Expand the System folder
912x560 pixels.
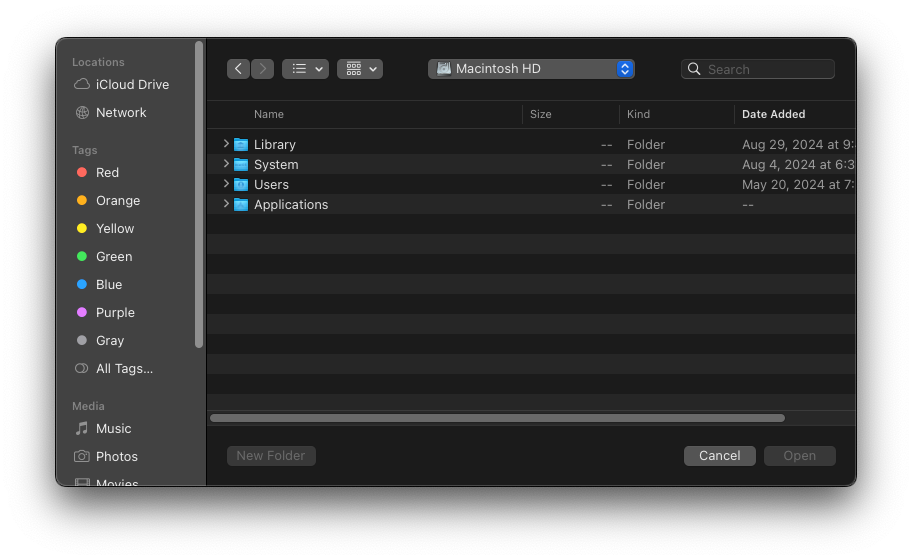(x=226, y=164)
